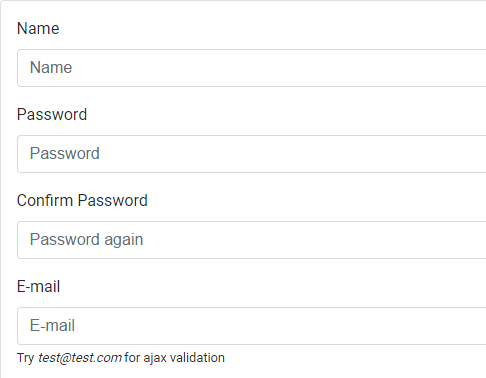Viewport: 486px width, 378px height.
Task: Click the word "ajax" in the hint
Action: 155,358
